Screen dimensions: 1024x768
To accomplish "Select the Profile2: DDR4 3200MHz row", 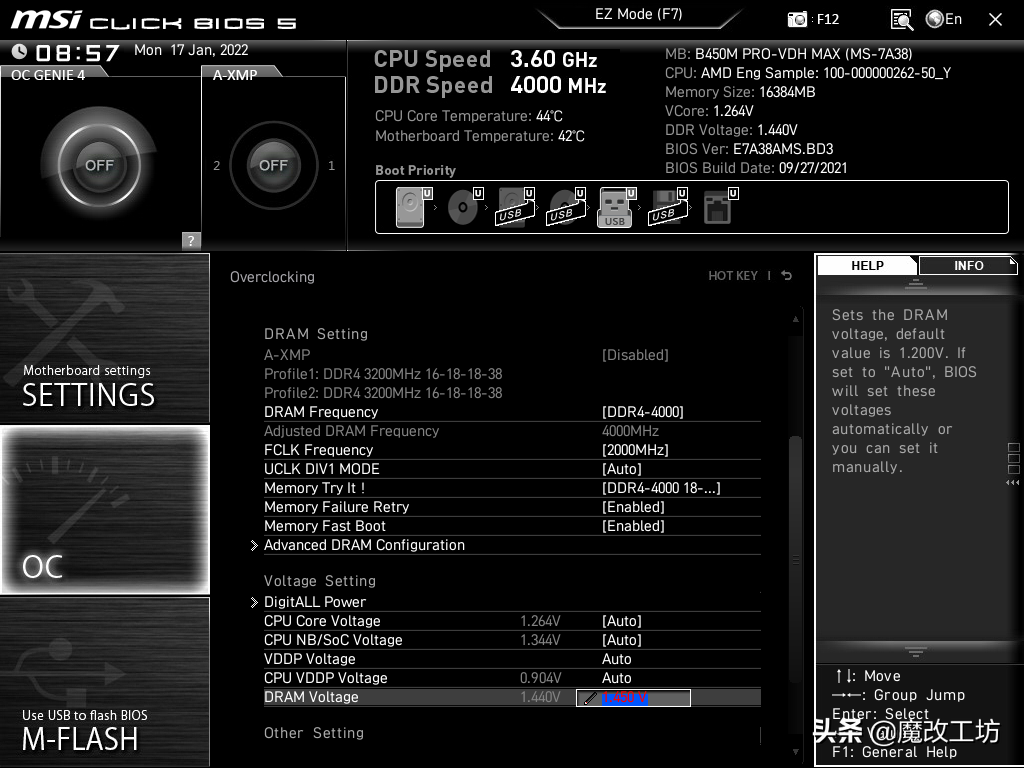I will (383, 393).
